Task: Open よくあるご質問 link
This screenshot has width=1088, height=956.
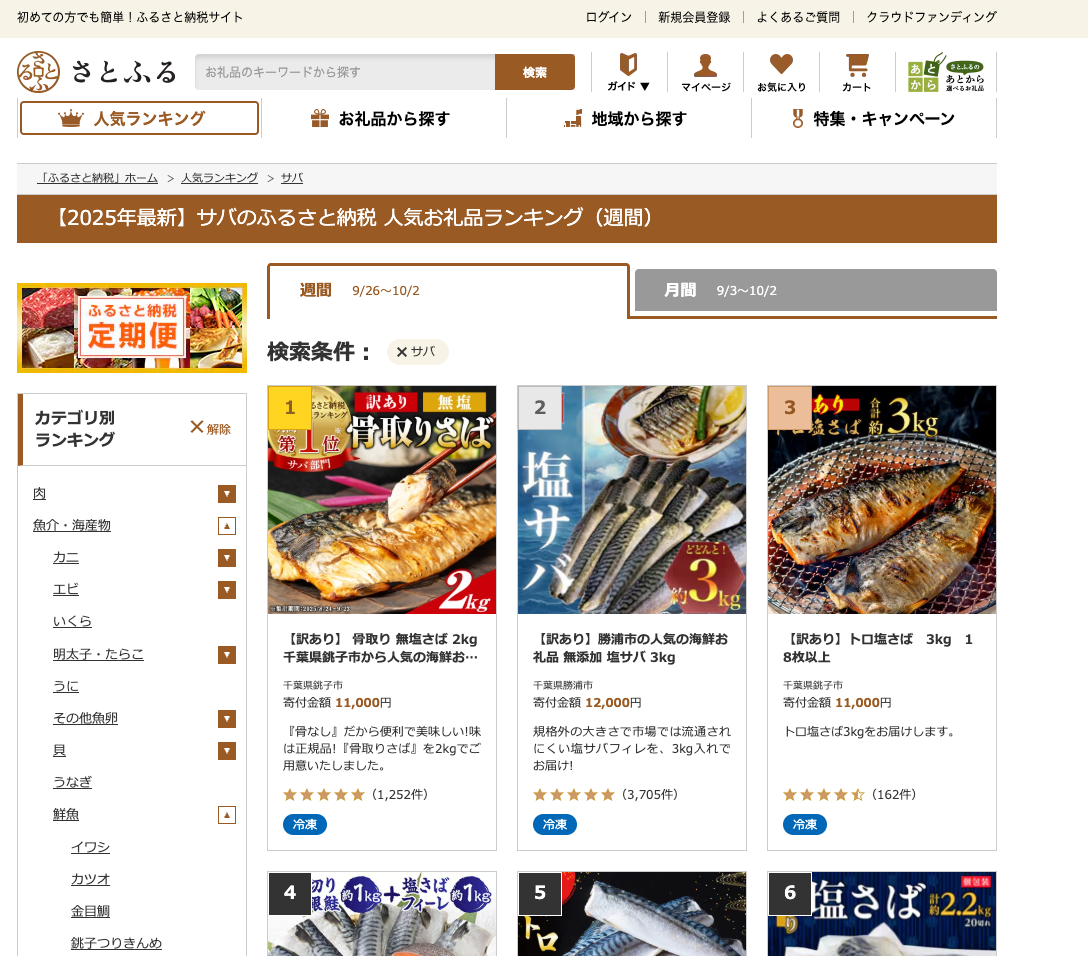Action: [x=798, y=17]
